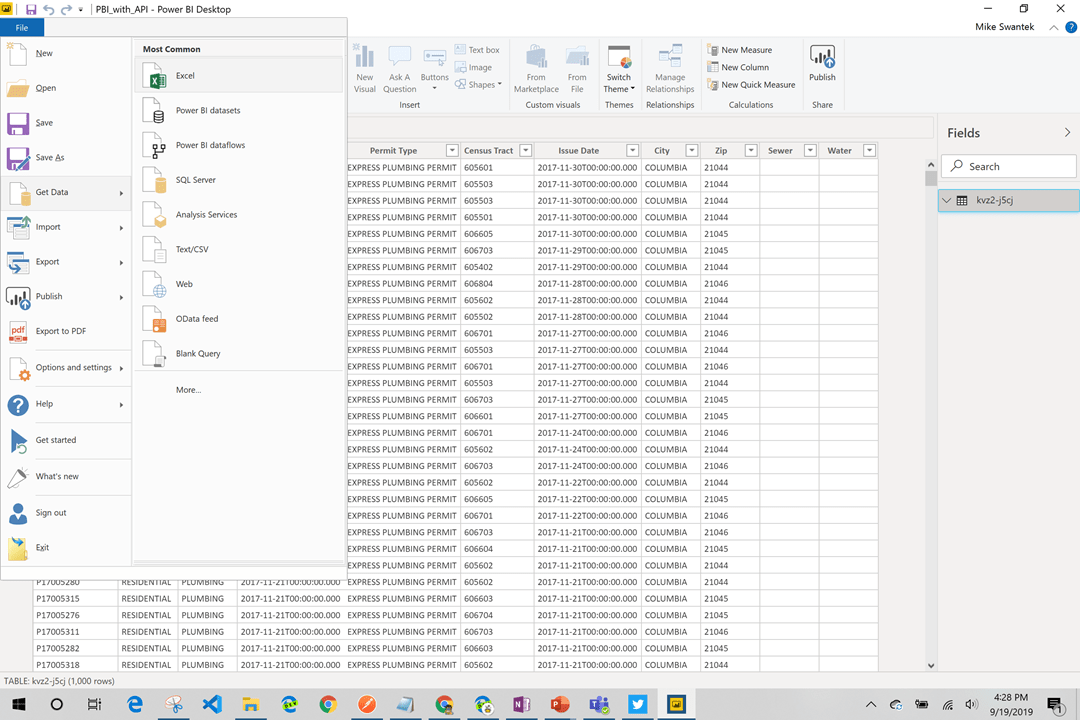Click the vertical scrollbar of the data table
This screenshot has height=720, width=1080.
pos(931,400)
